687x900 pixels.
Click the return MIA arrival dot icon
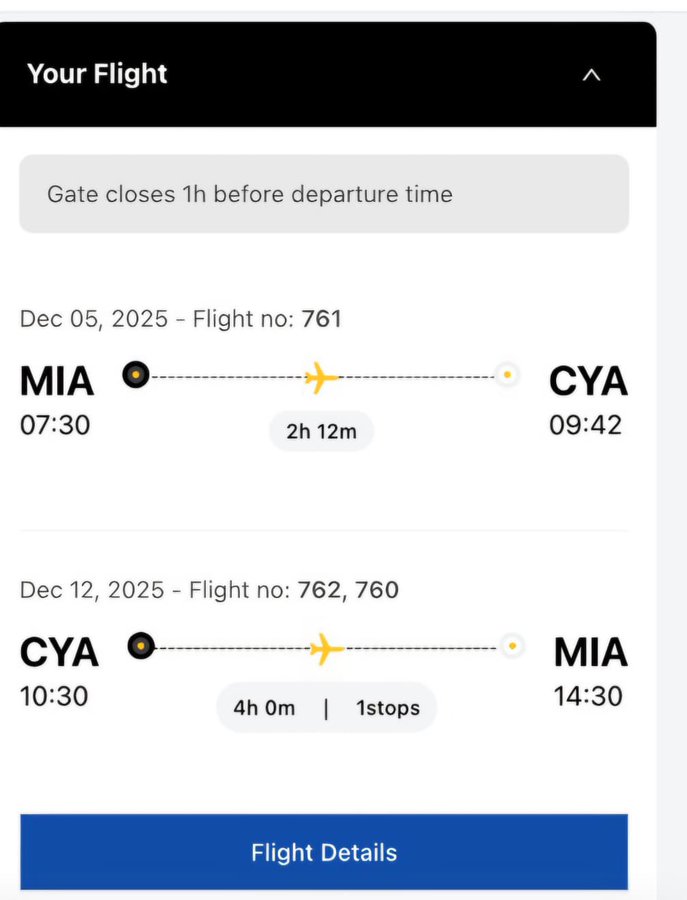tap(511, 647)
